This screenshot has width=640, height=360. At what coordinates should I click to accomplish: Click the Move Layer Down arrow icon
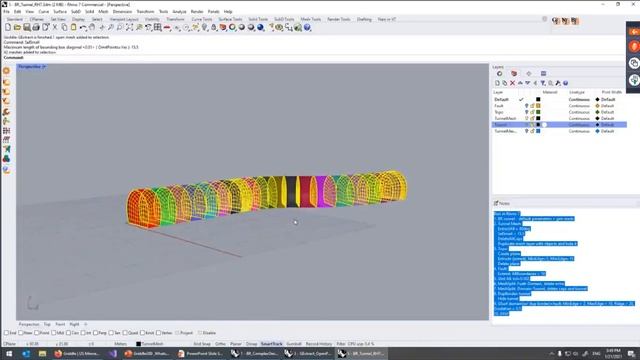pos(527,83)
